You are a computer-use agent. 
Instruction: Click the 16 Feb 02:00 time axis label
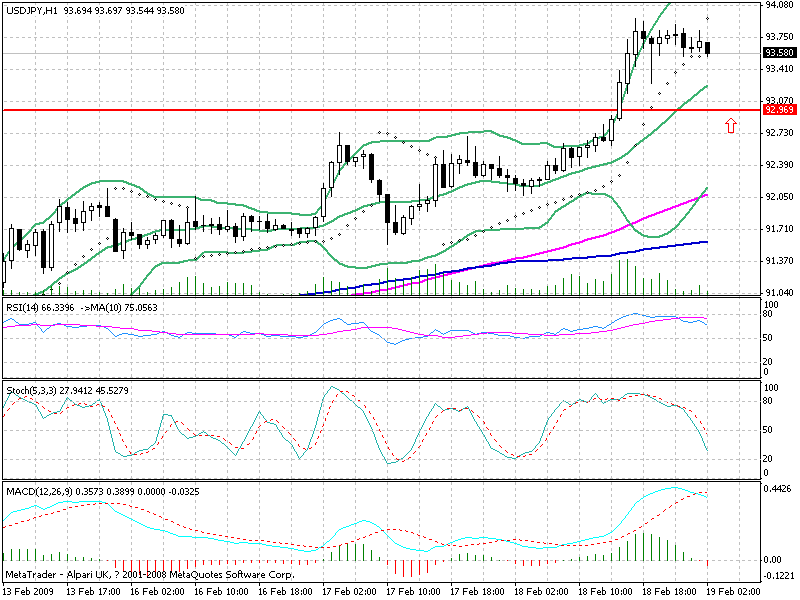[158, 591]
